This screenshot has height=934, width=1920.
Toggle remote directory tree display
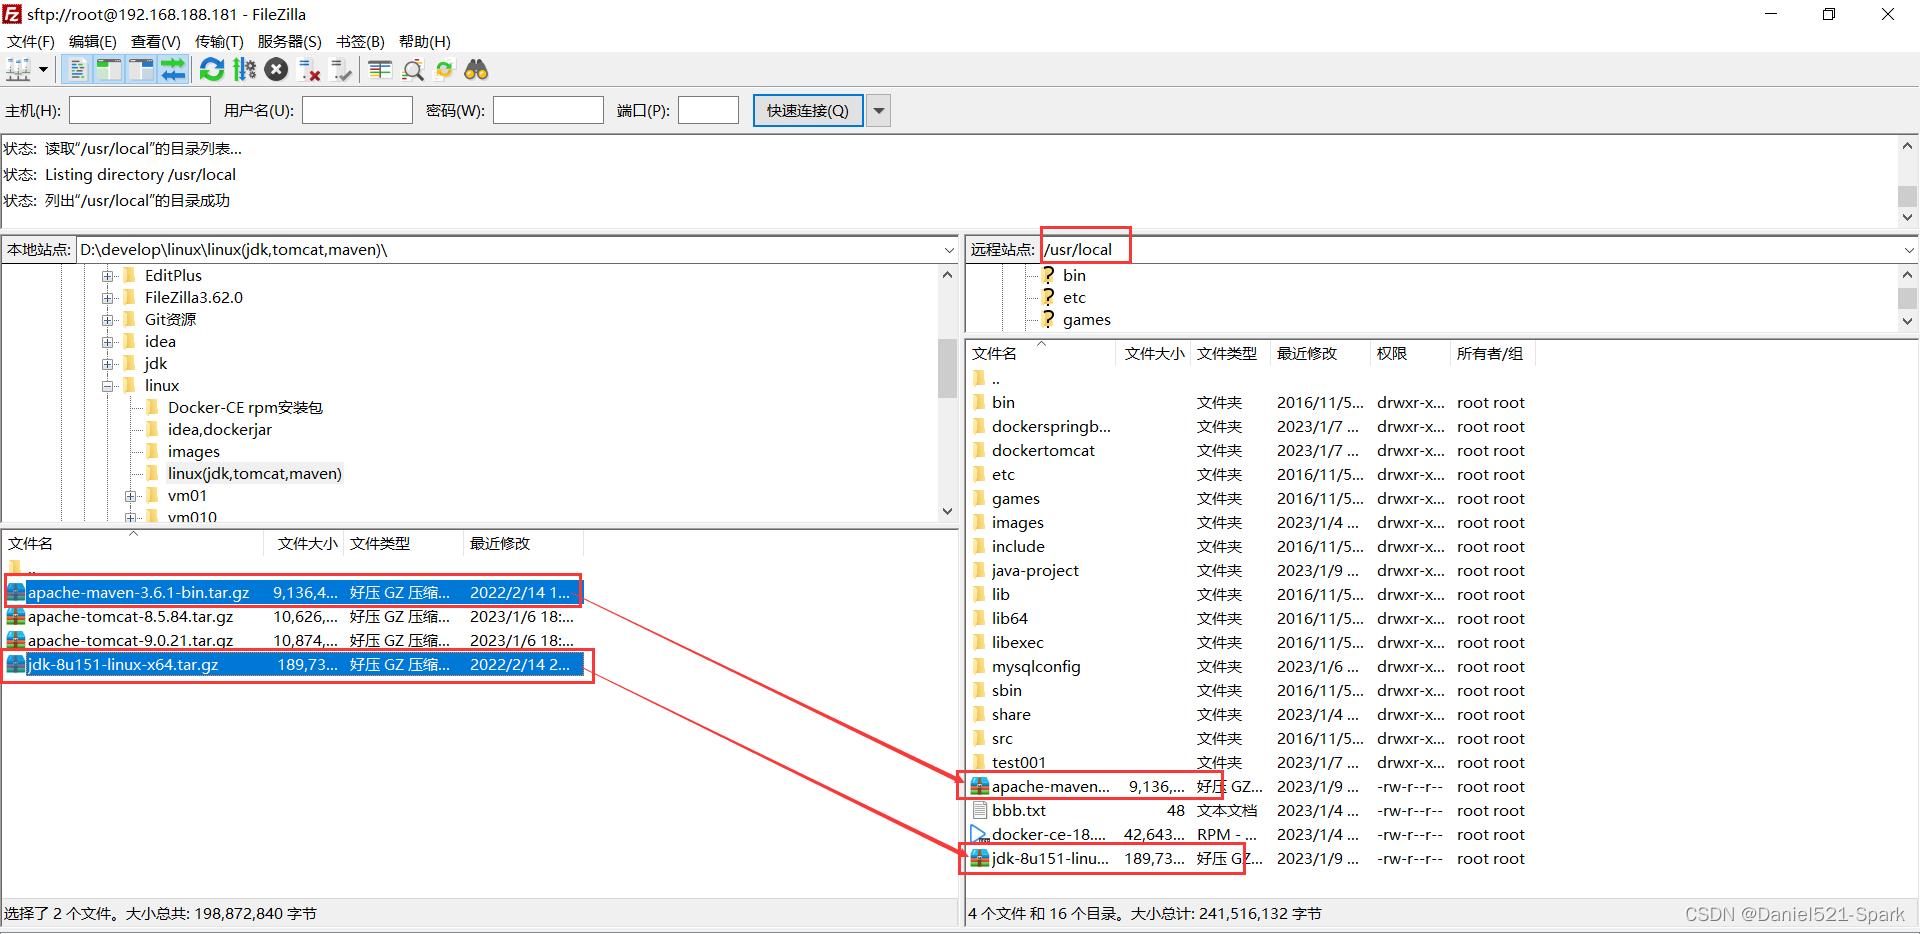tap(141, 70)
